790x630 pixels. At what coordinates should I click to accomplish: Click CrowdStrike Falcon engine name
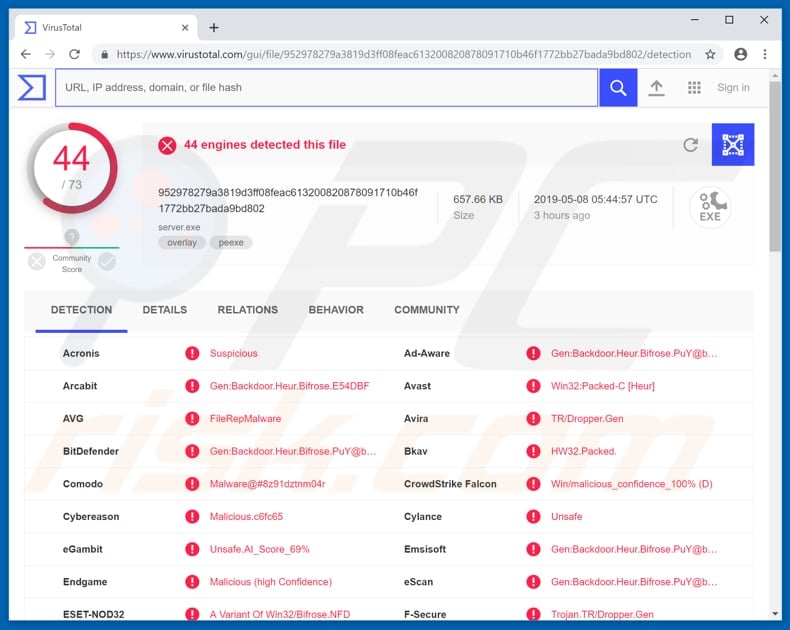(450, 484)
